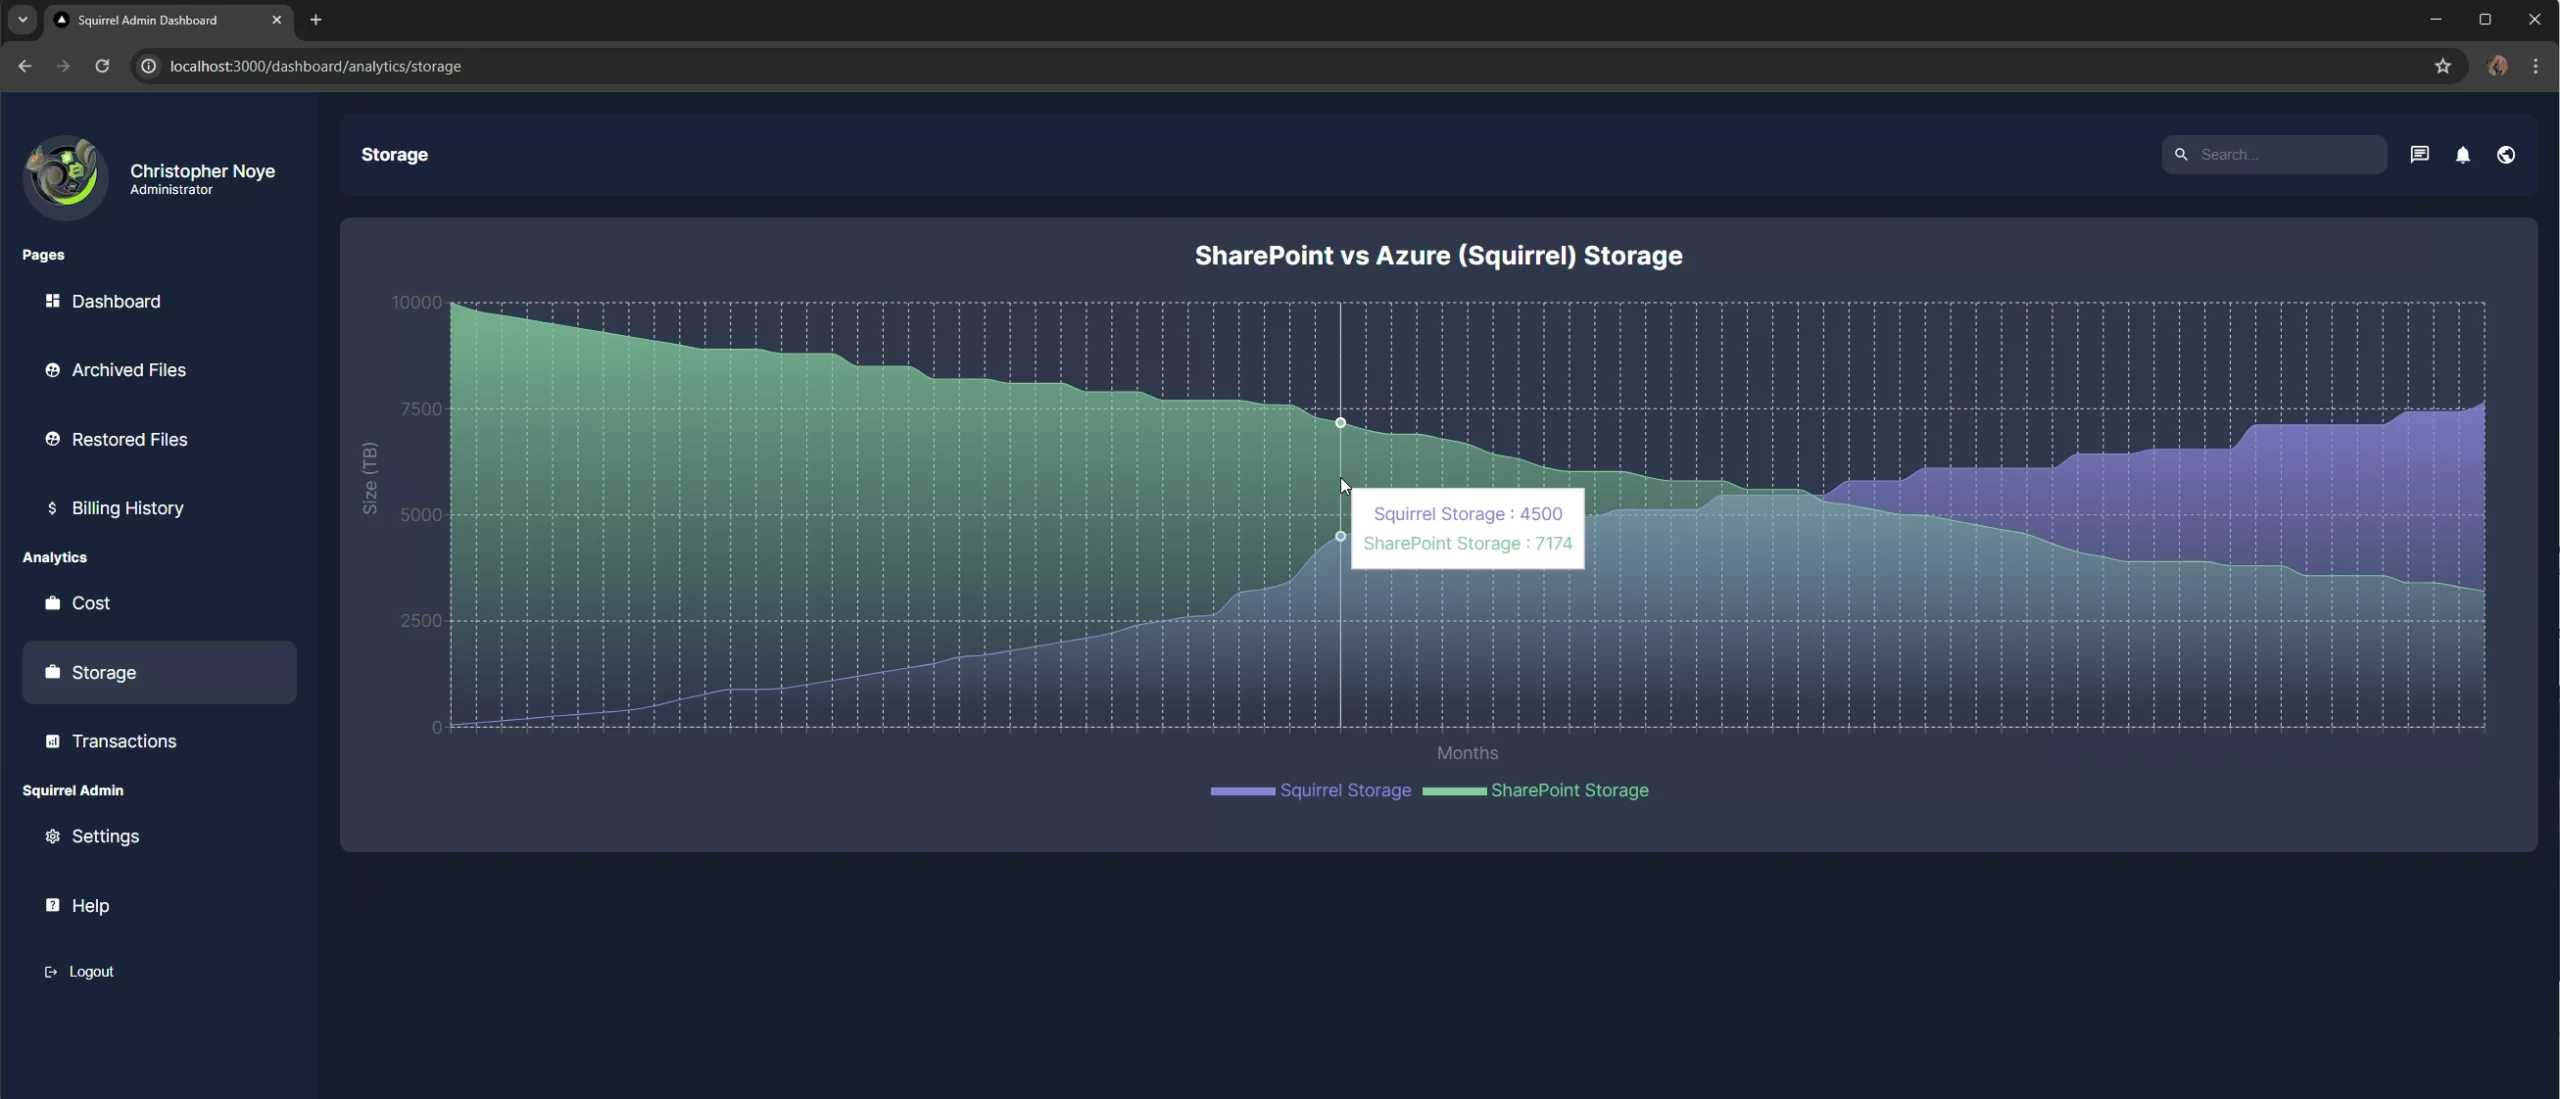Click the Logout link
Image resolution: width=2560 pixels, height=1099 pixels.
point(90,971)
